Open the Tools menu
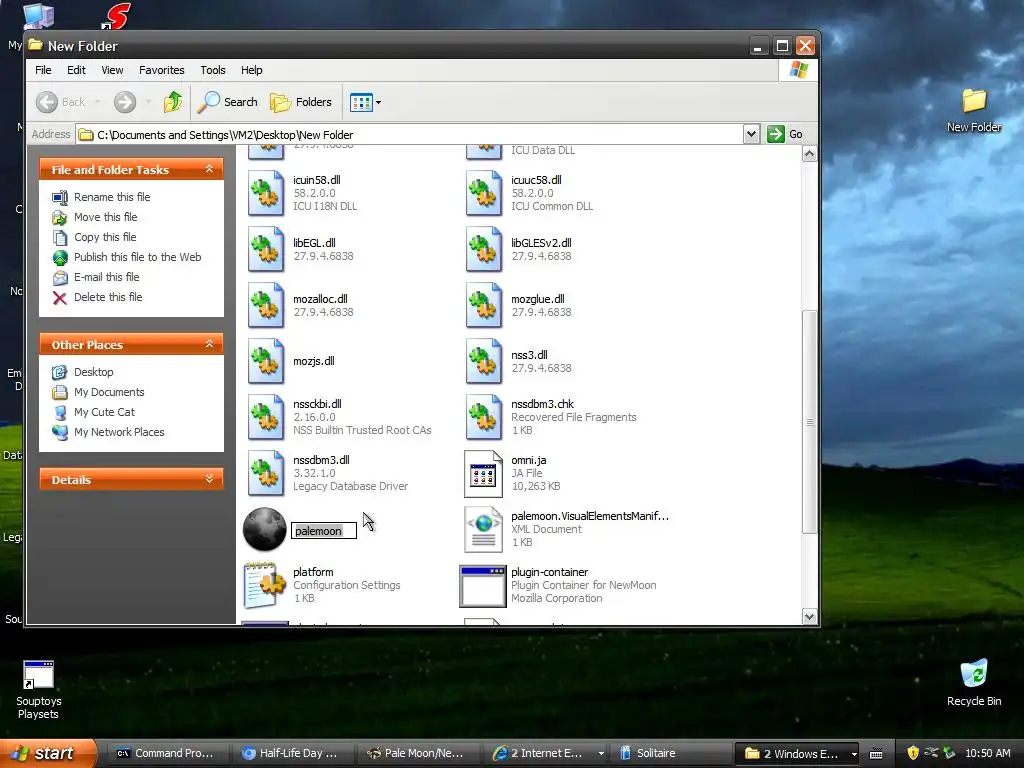1024x768 pixels. (x=213, y=70)
